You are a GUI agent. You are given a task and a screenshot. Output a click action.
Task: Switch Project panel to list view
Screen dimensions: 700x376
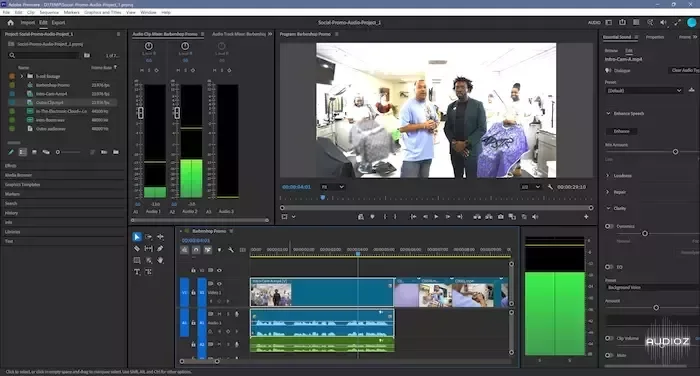(x=22, y=152)
